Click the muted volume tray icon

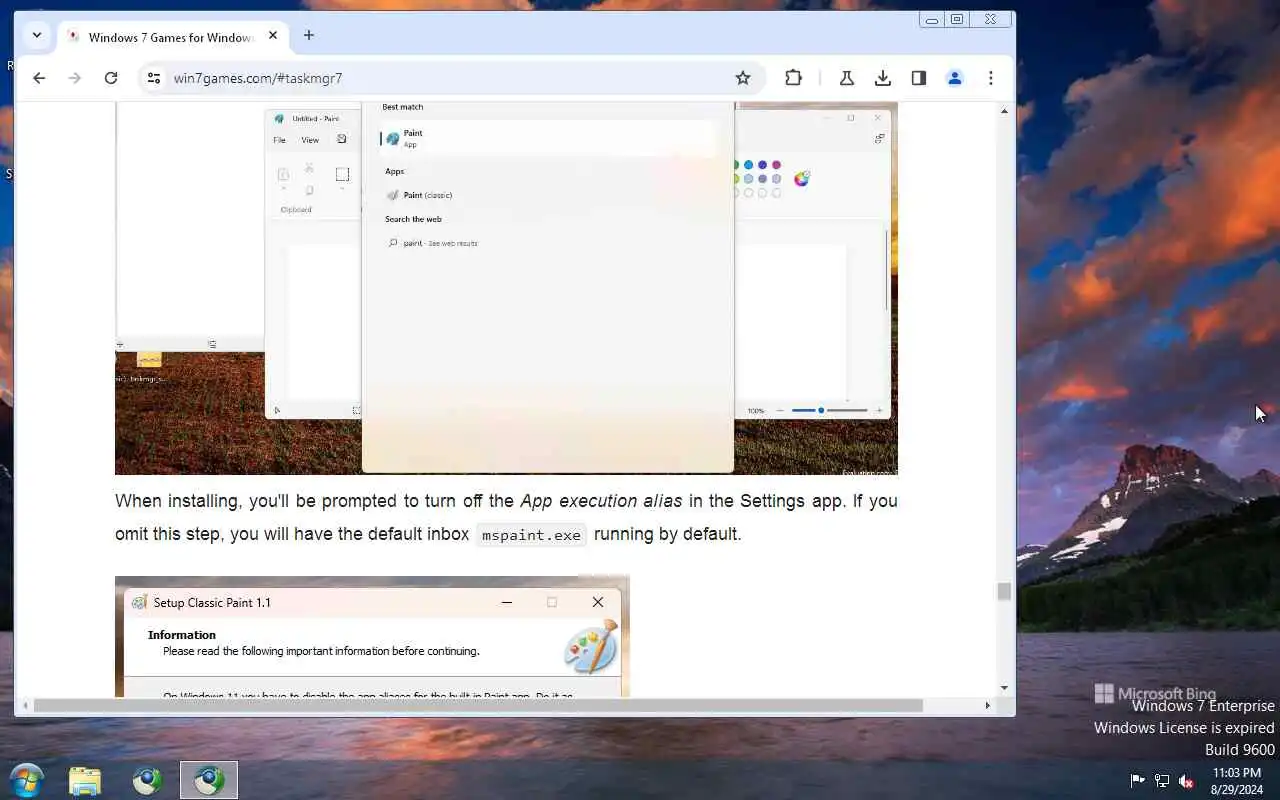click(1187, 781)
